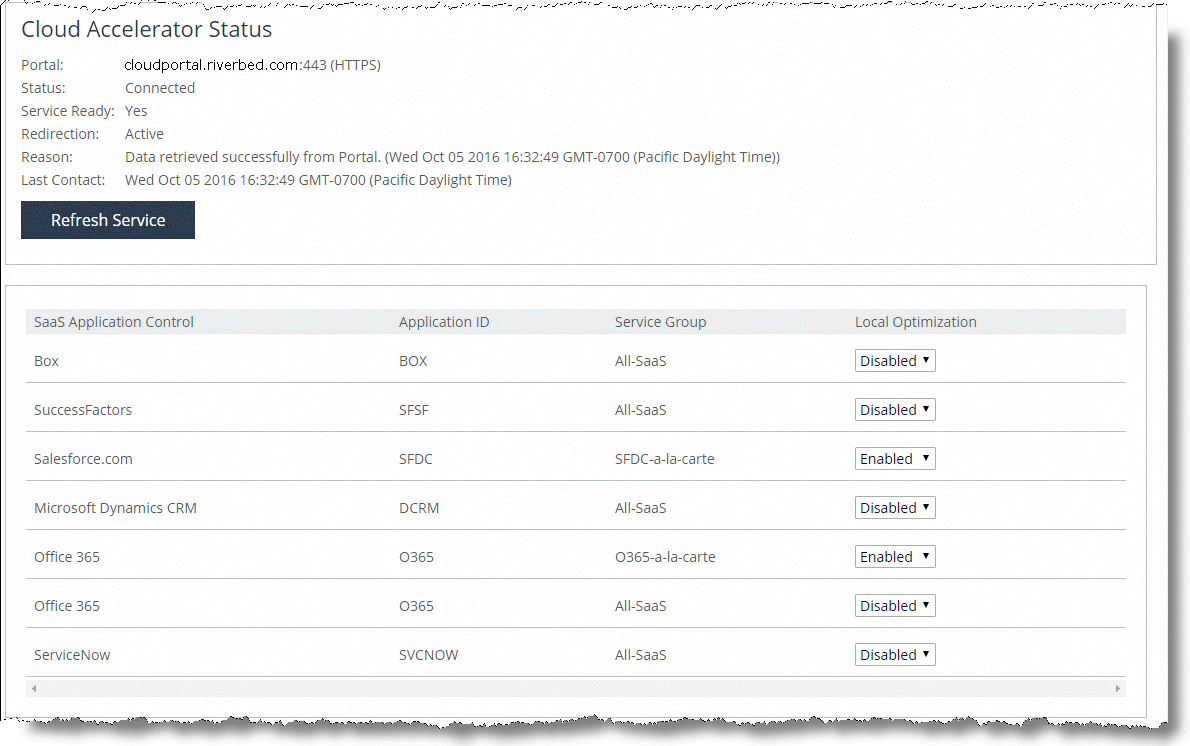This screenshot has width=1190, height=746.
Task: Click the Service Ready Yes value
Action: click(x=136, y=112)
